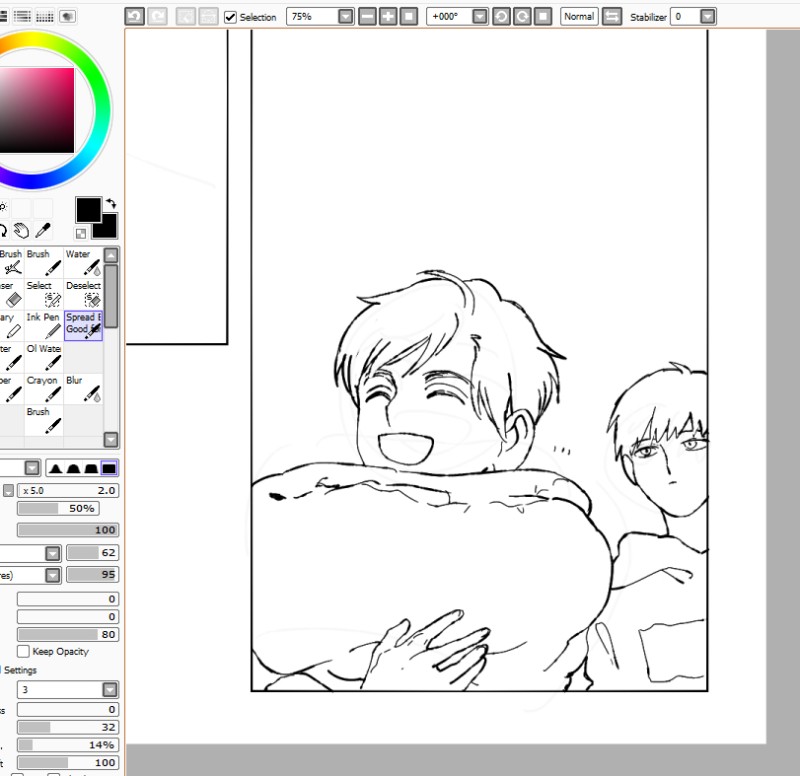Select the Brush tool below Crayon
800x776 pixels.
[x=44, y=420]
